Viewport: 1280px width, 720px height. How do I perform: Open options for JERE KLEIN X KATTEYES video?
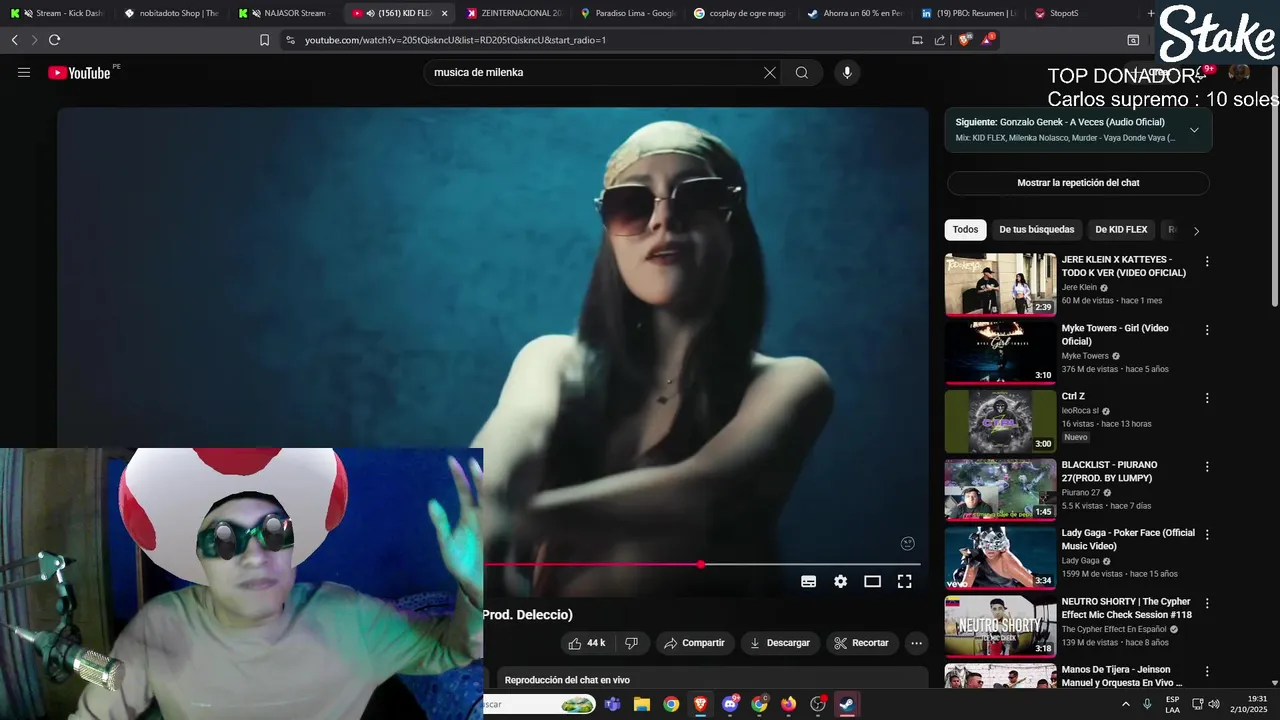pos(1207,261)
